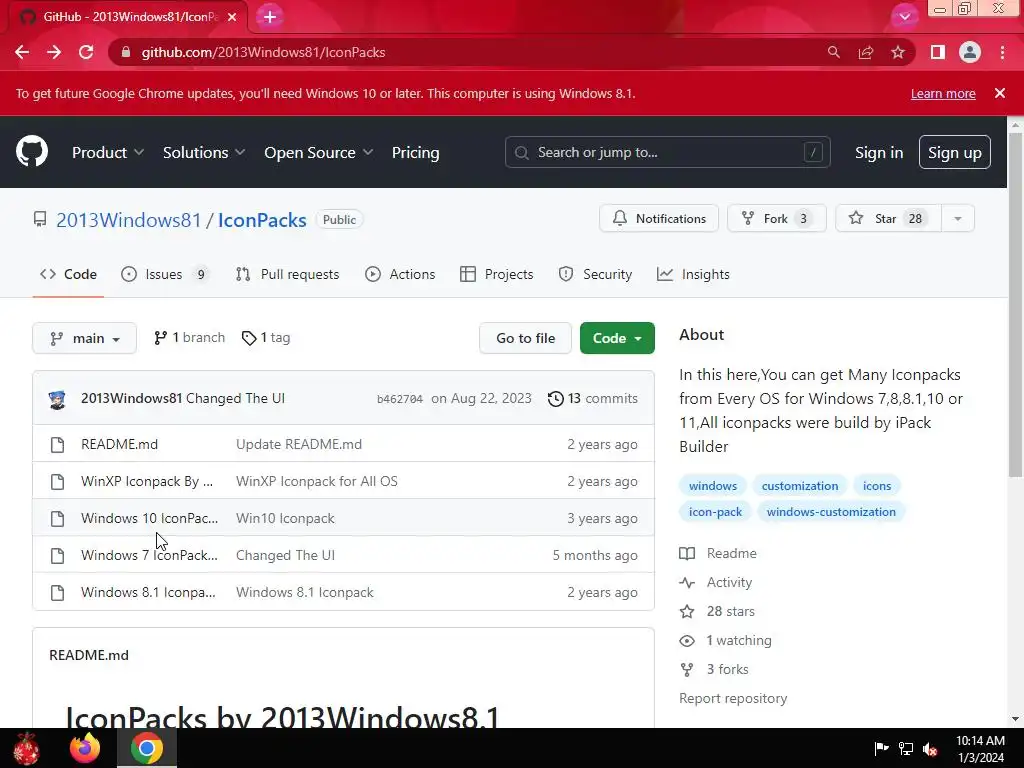This screenshot has height=768, width=1024.
Task: Open the Update README.md commit message
Action: [x=299, y=444]
